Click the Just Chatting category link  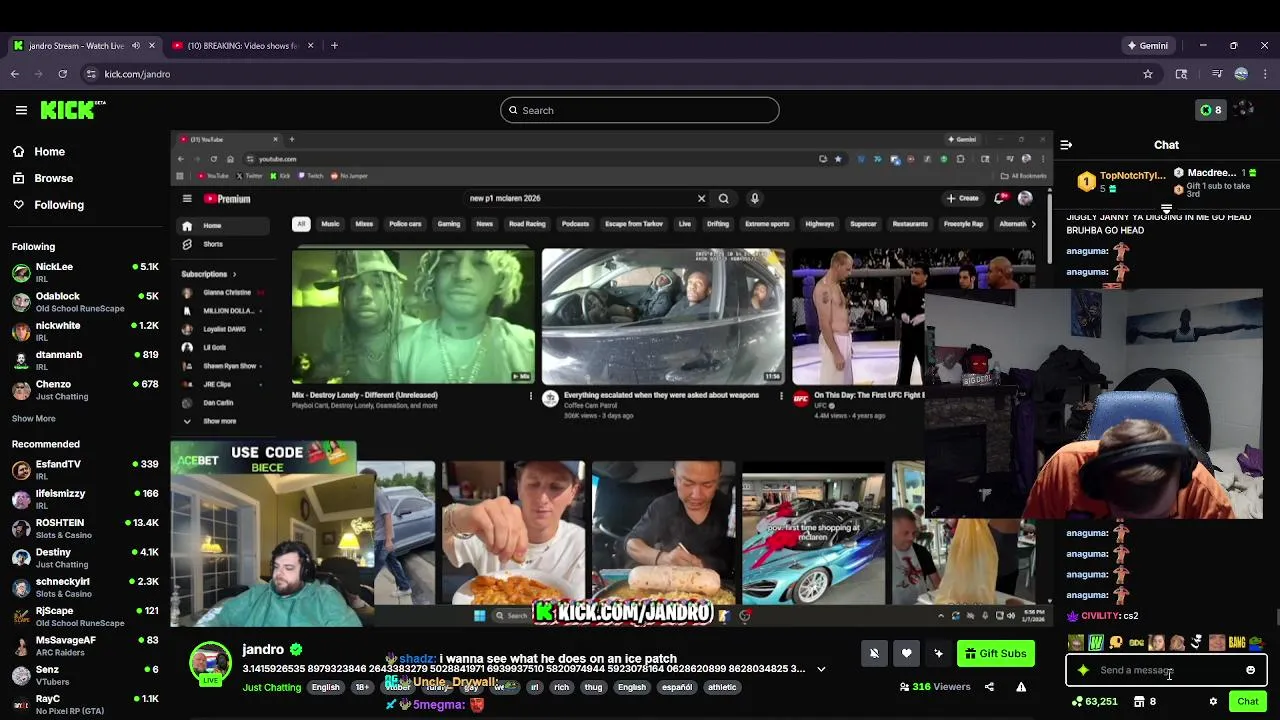(x=271, y=688)
